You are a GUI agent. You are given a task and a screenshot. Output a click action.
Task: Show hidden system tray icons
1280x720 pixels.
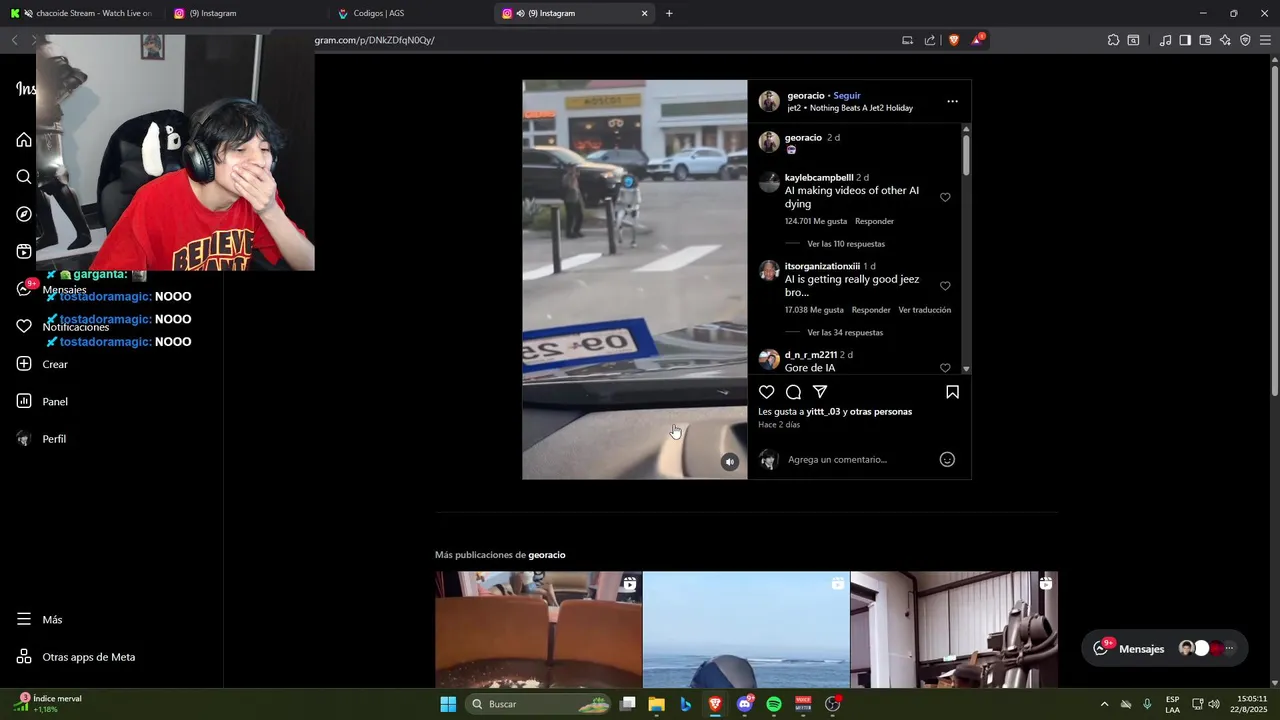[1104, 704]
